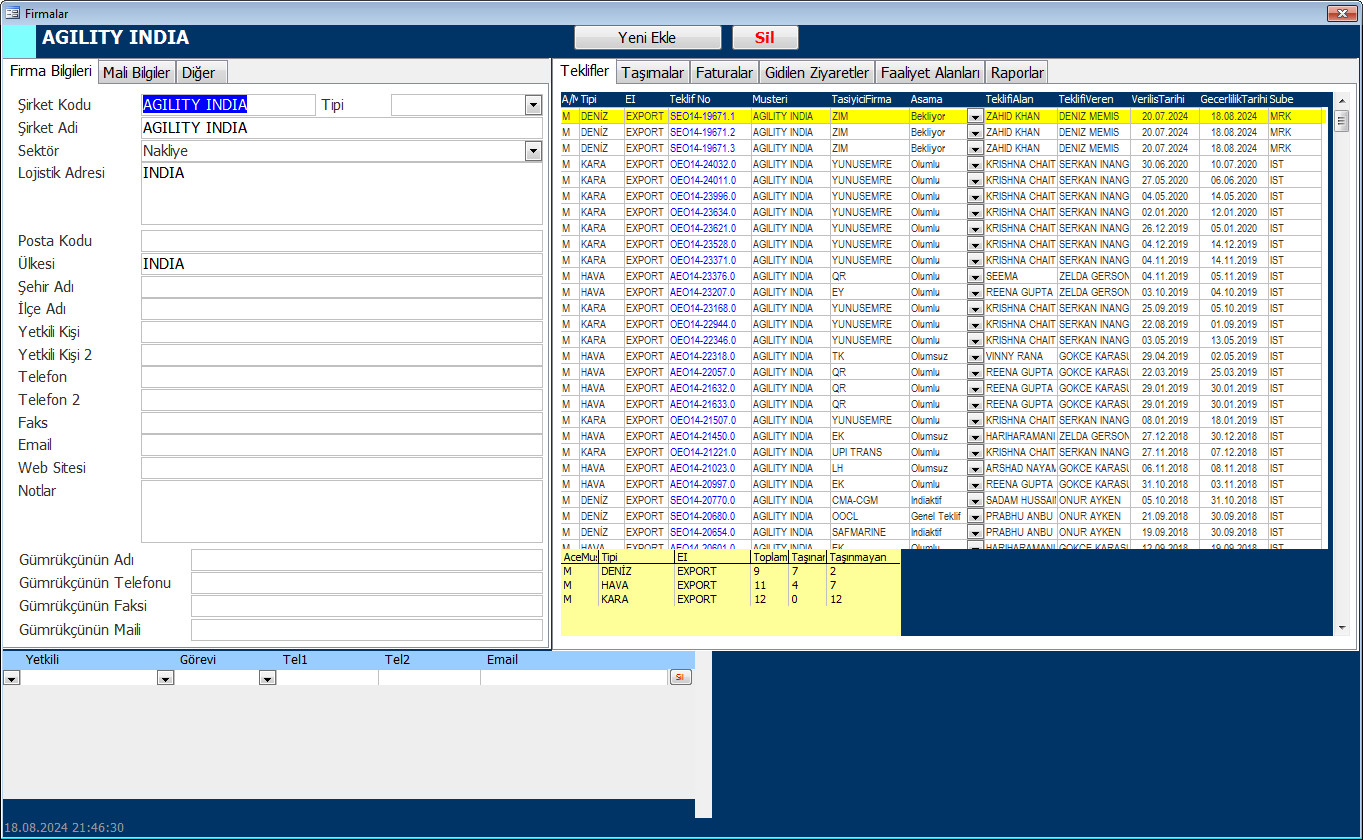Switch to the Firma Bilgileri tab
The image size is (1363, 840).
pos(51,71)
